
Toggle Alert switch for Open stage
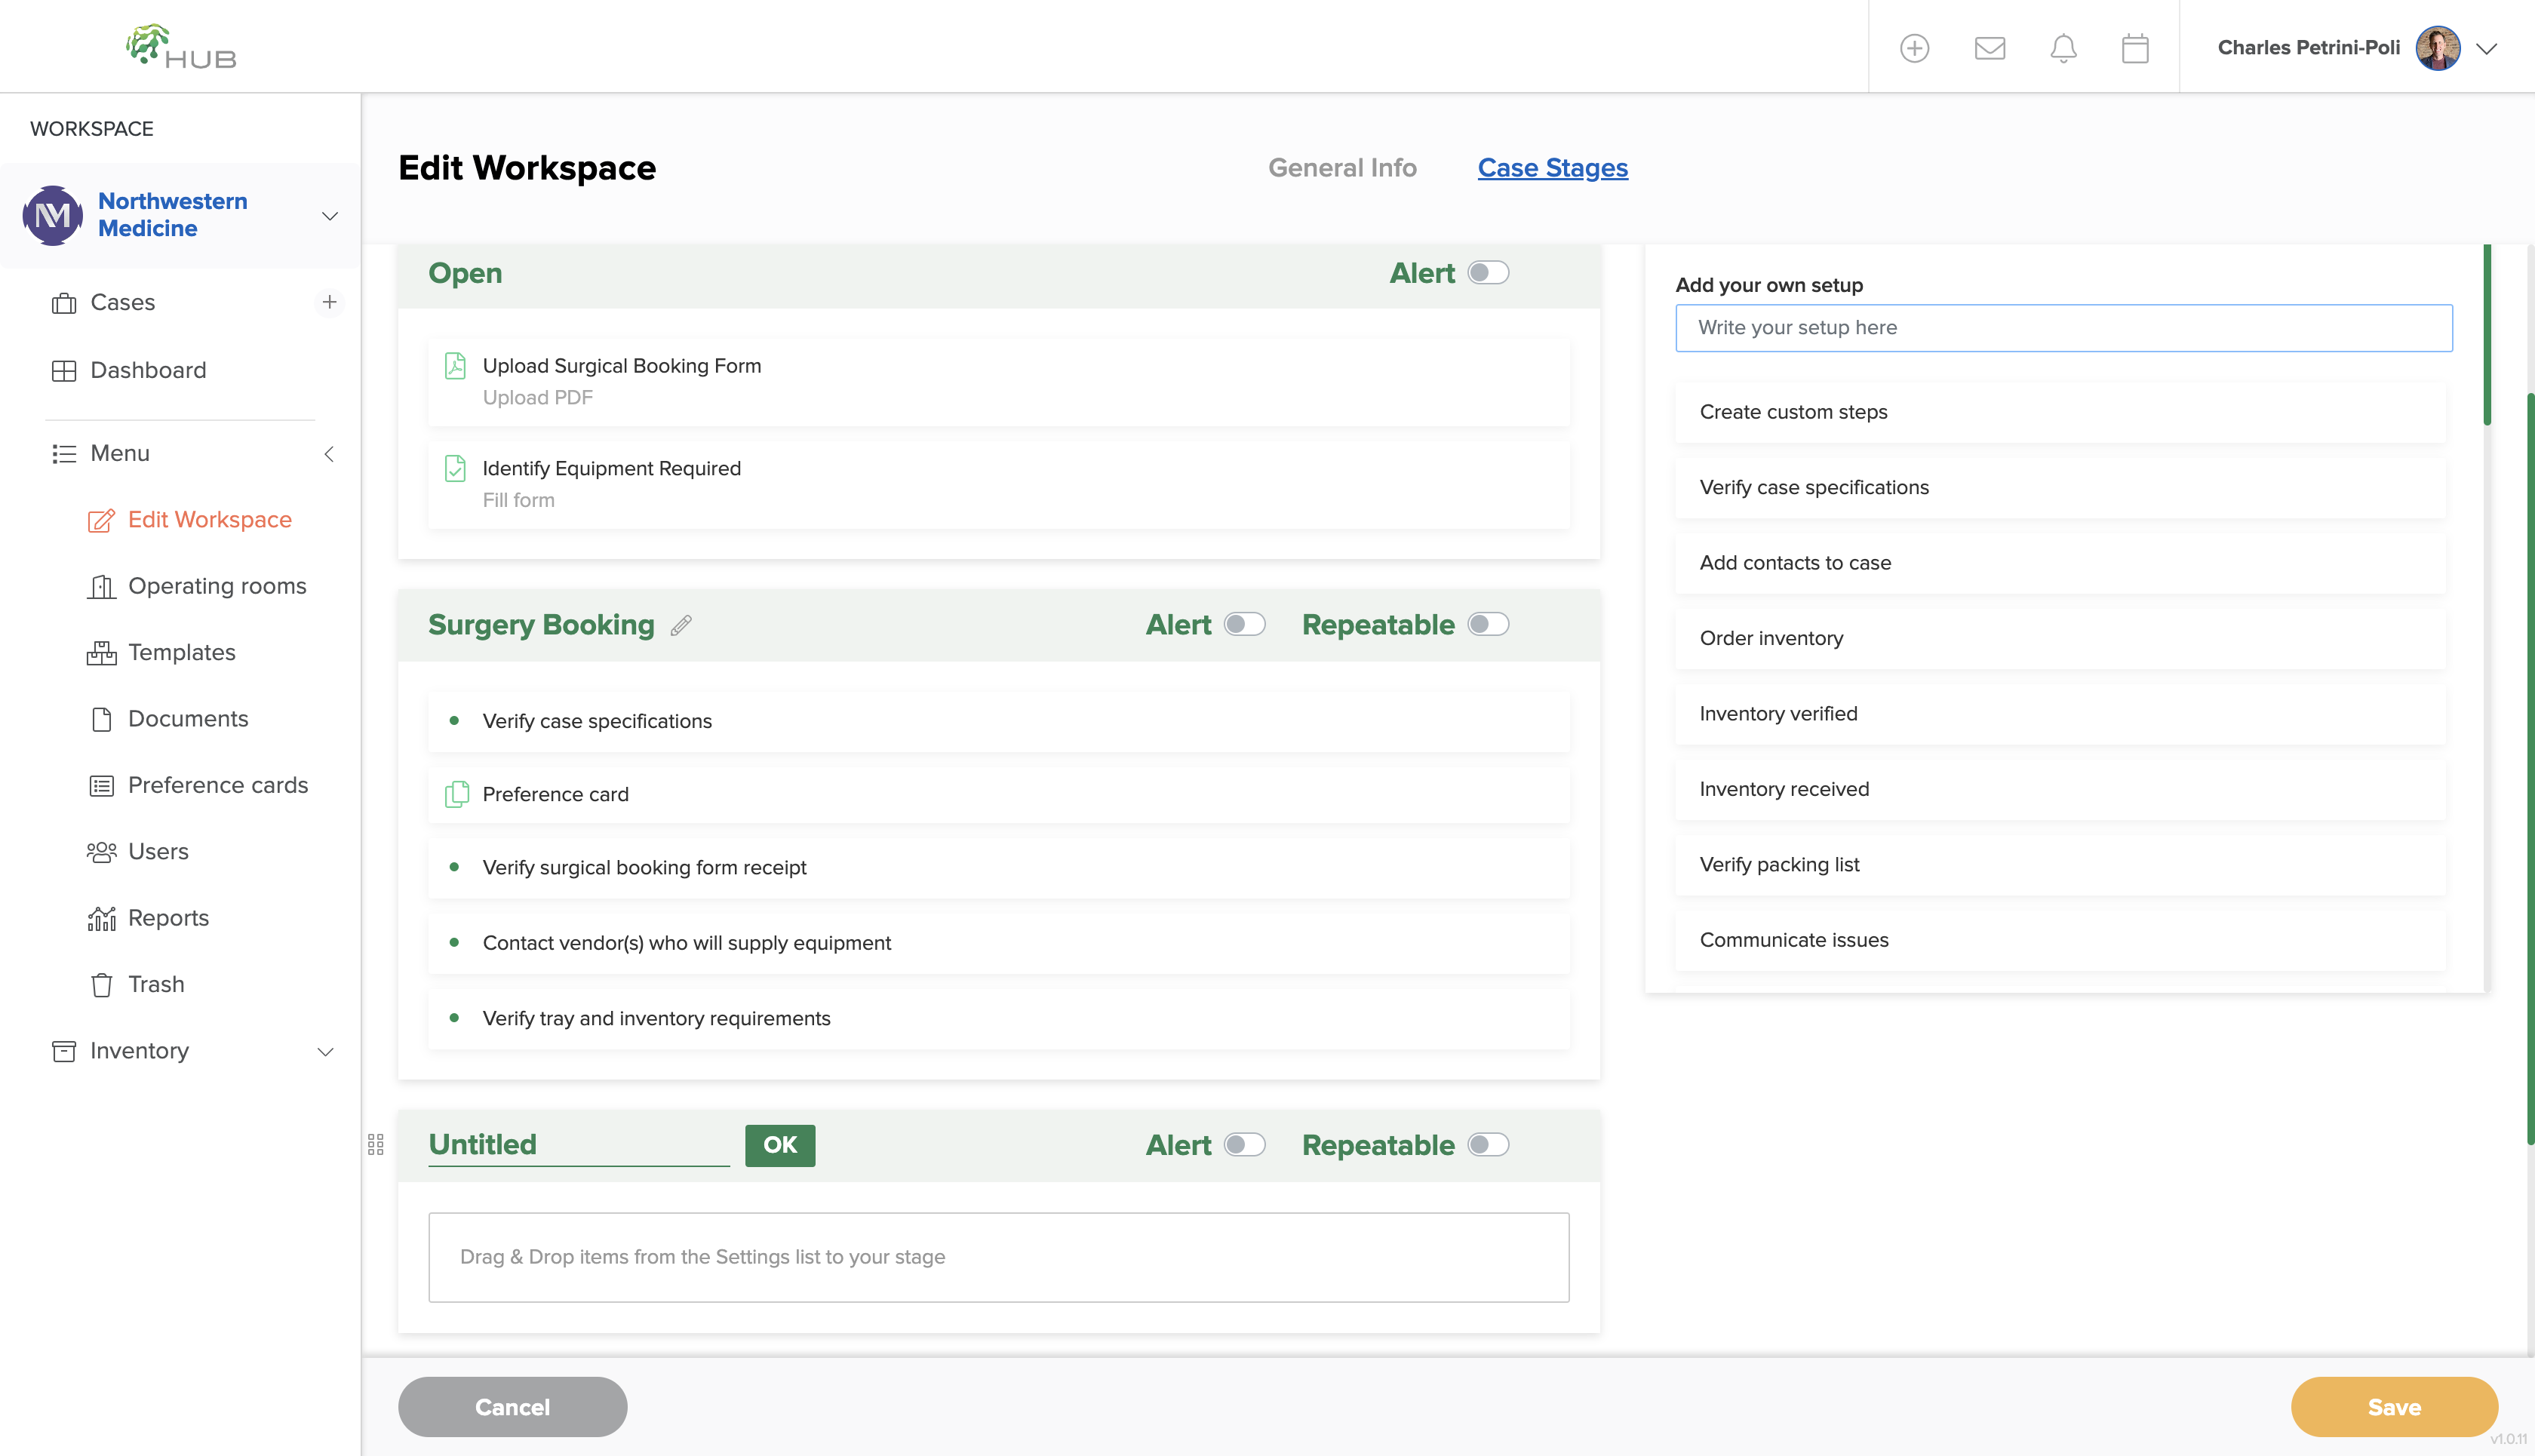(x=1488, y=273)
